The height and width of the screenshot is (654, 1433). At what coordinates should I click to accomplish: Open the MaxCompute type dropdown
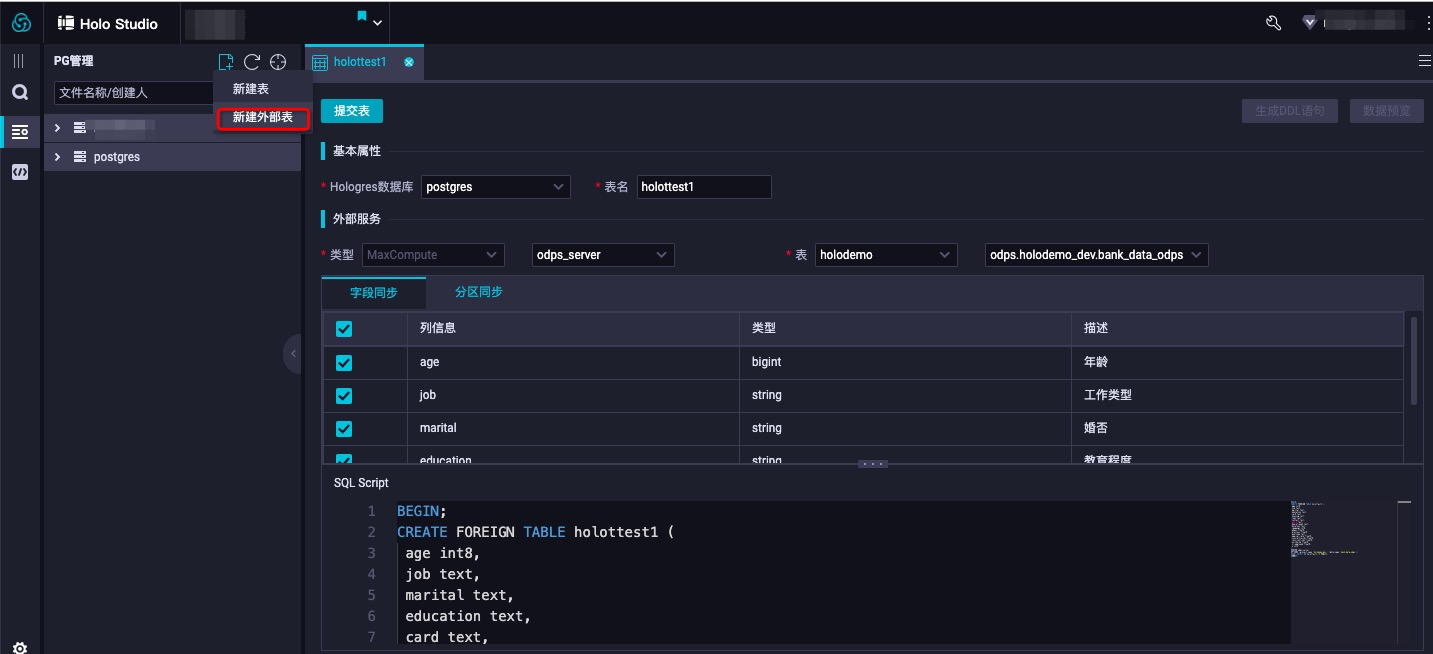(433, 255)
